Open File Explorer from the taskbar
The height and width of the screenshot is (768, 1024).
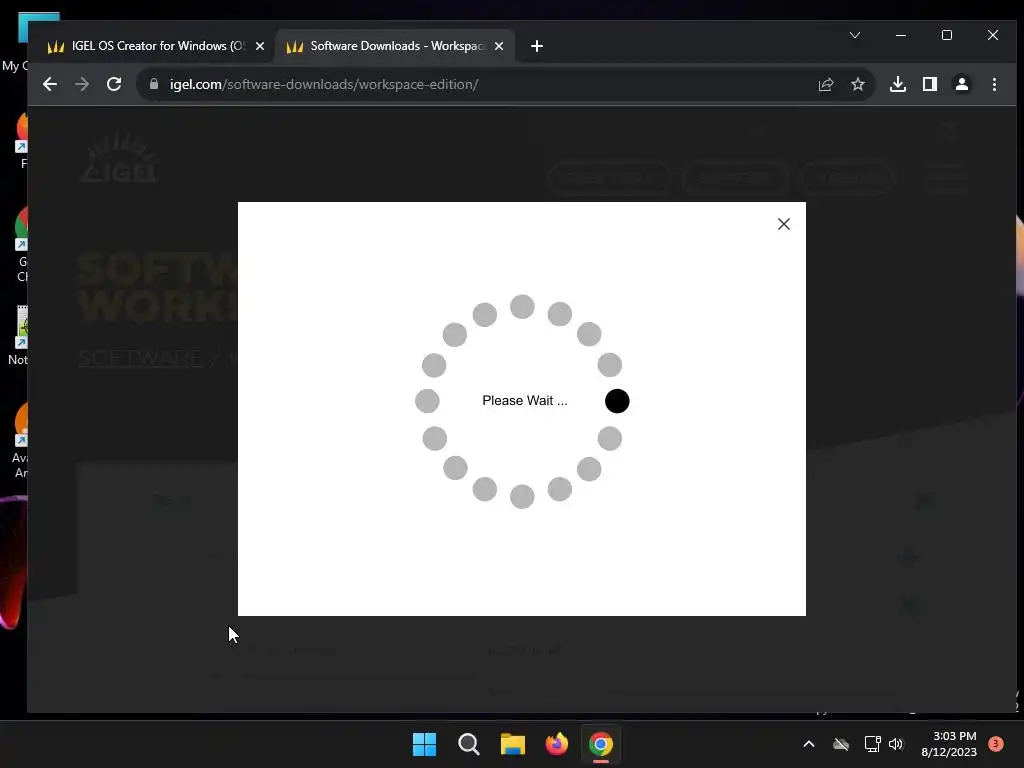point(513,744)
